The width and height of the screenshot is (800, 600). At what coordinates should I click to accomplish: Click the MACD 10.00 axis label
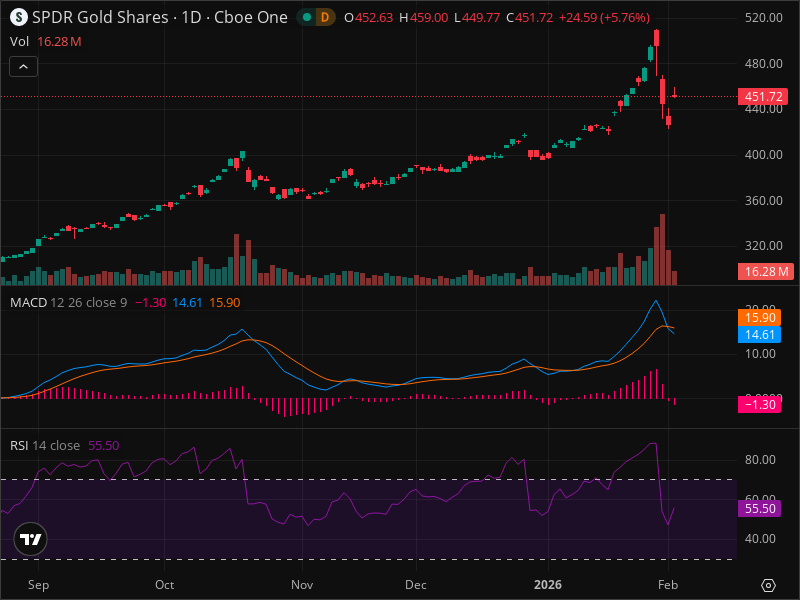760,354
